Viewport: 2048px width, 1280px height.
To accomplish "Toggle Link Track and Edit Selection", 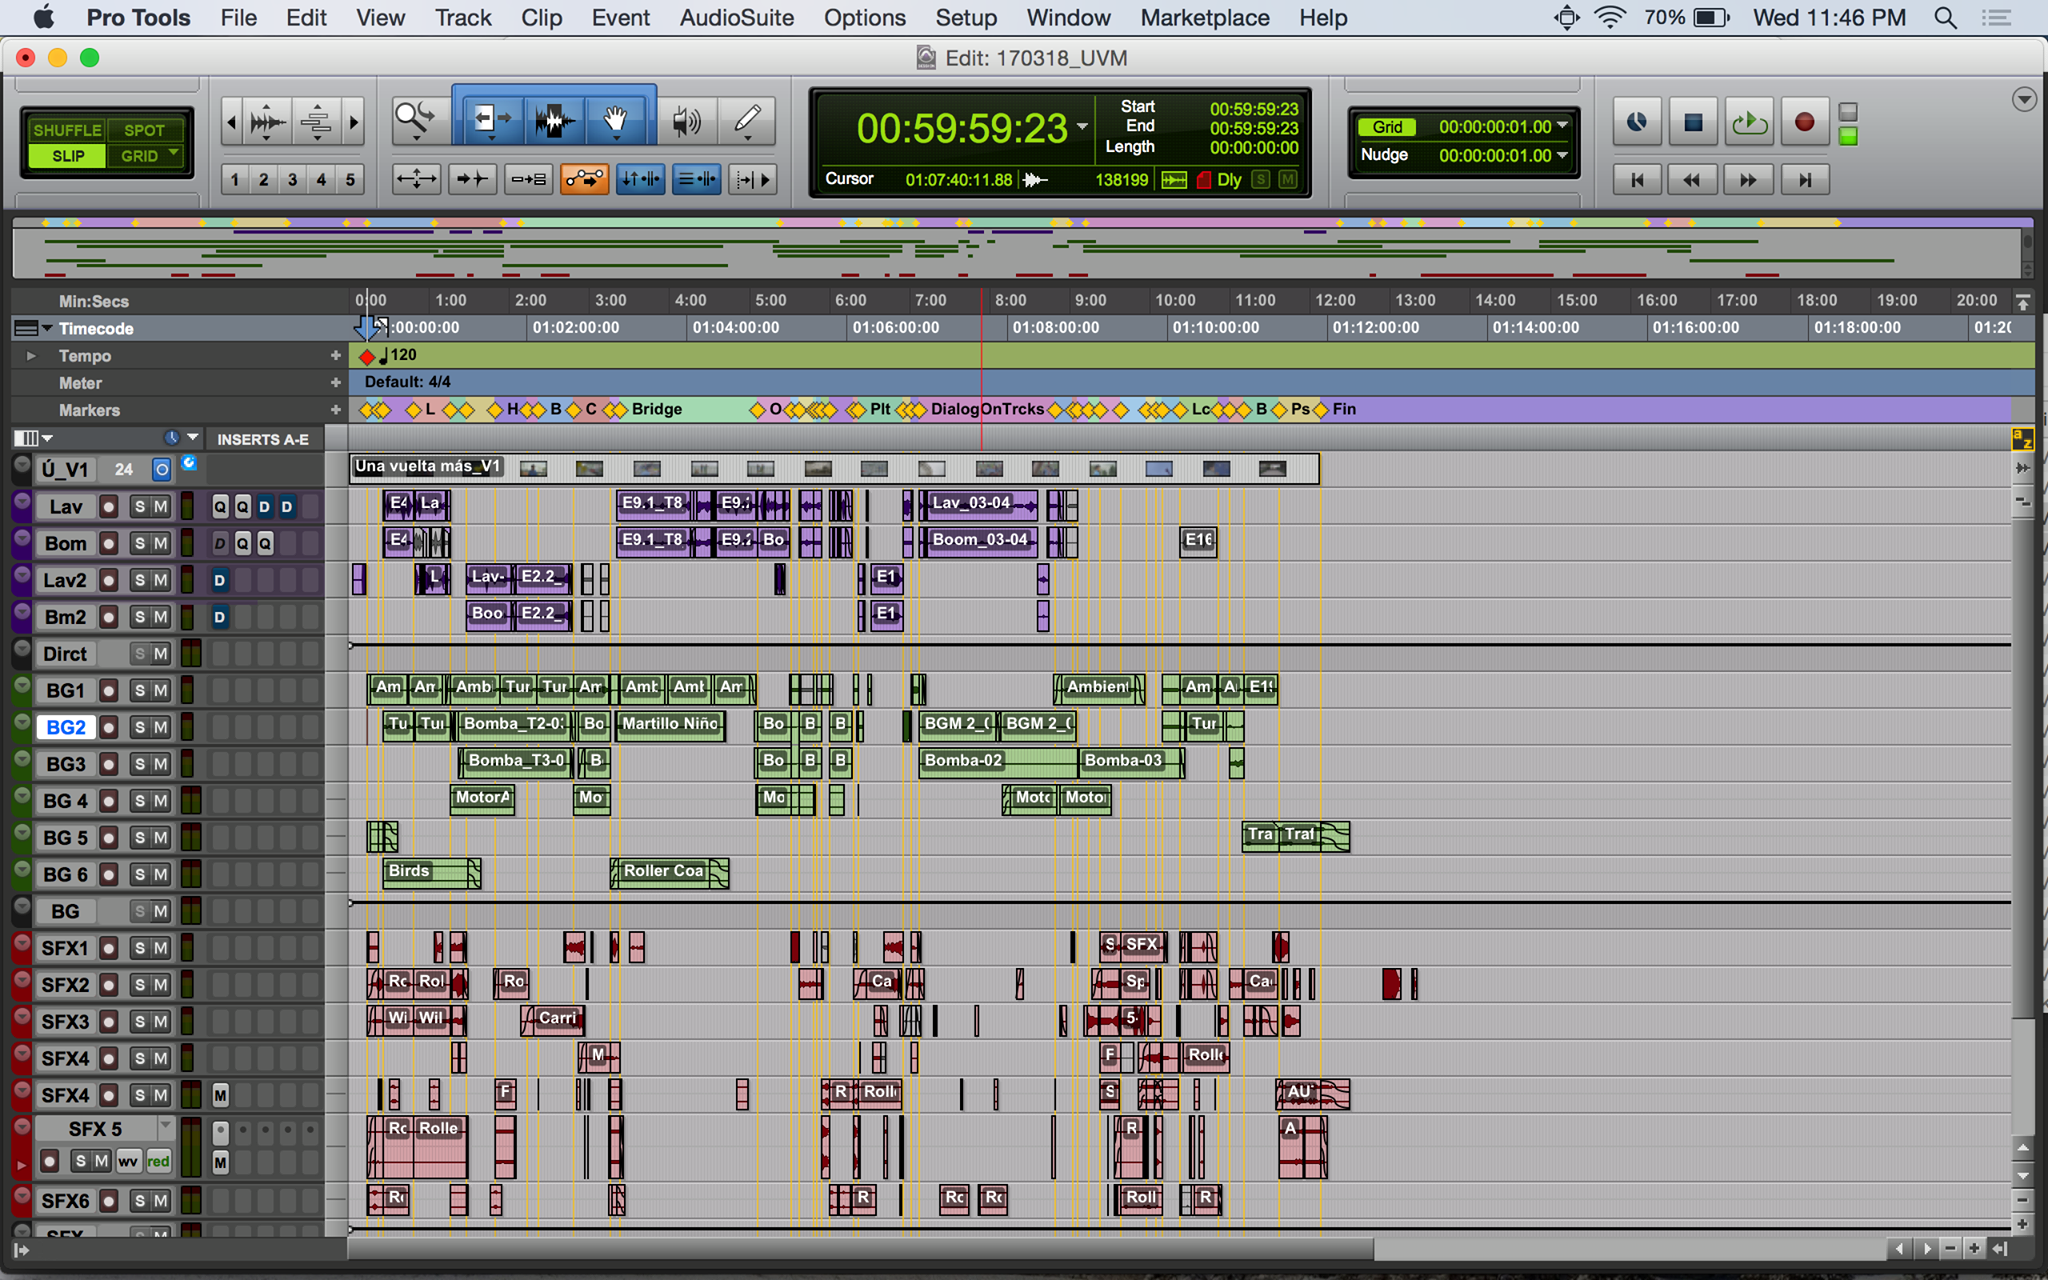I will (696, 179).
